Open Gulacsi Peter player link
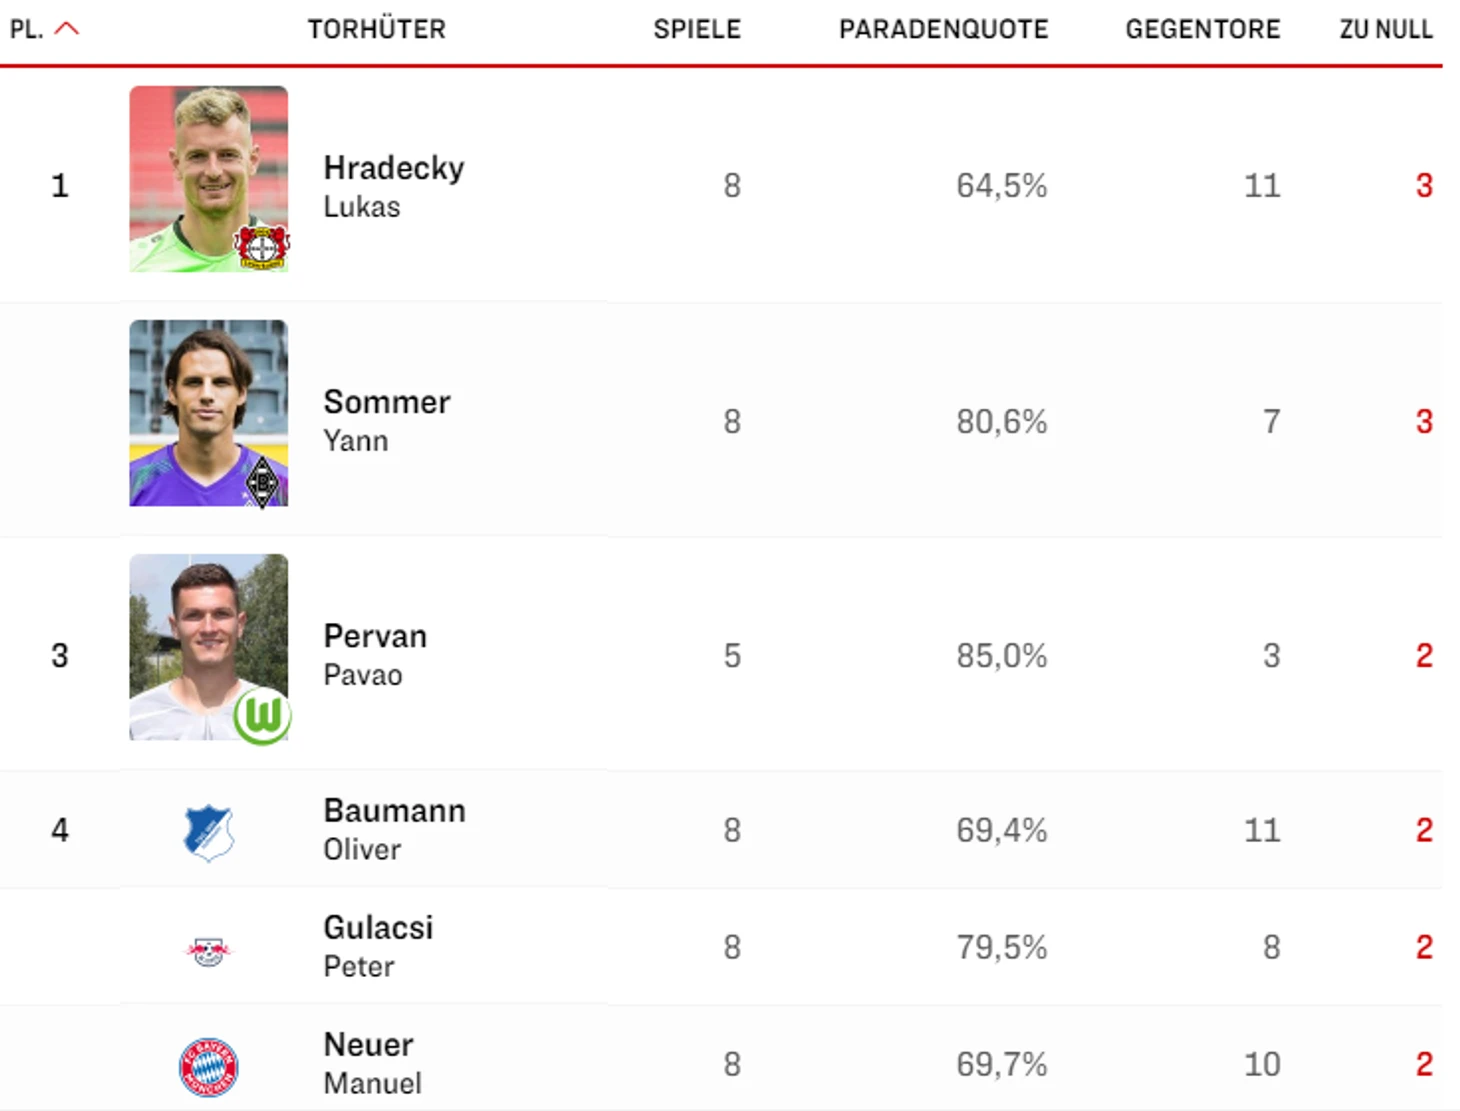Screen dimensions: 1460x1111 click(378, 946)
